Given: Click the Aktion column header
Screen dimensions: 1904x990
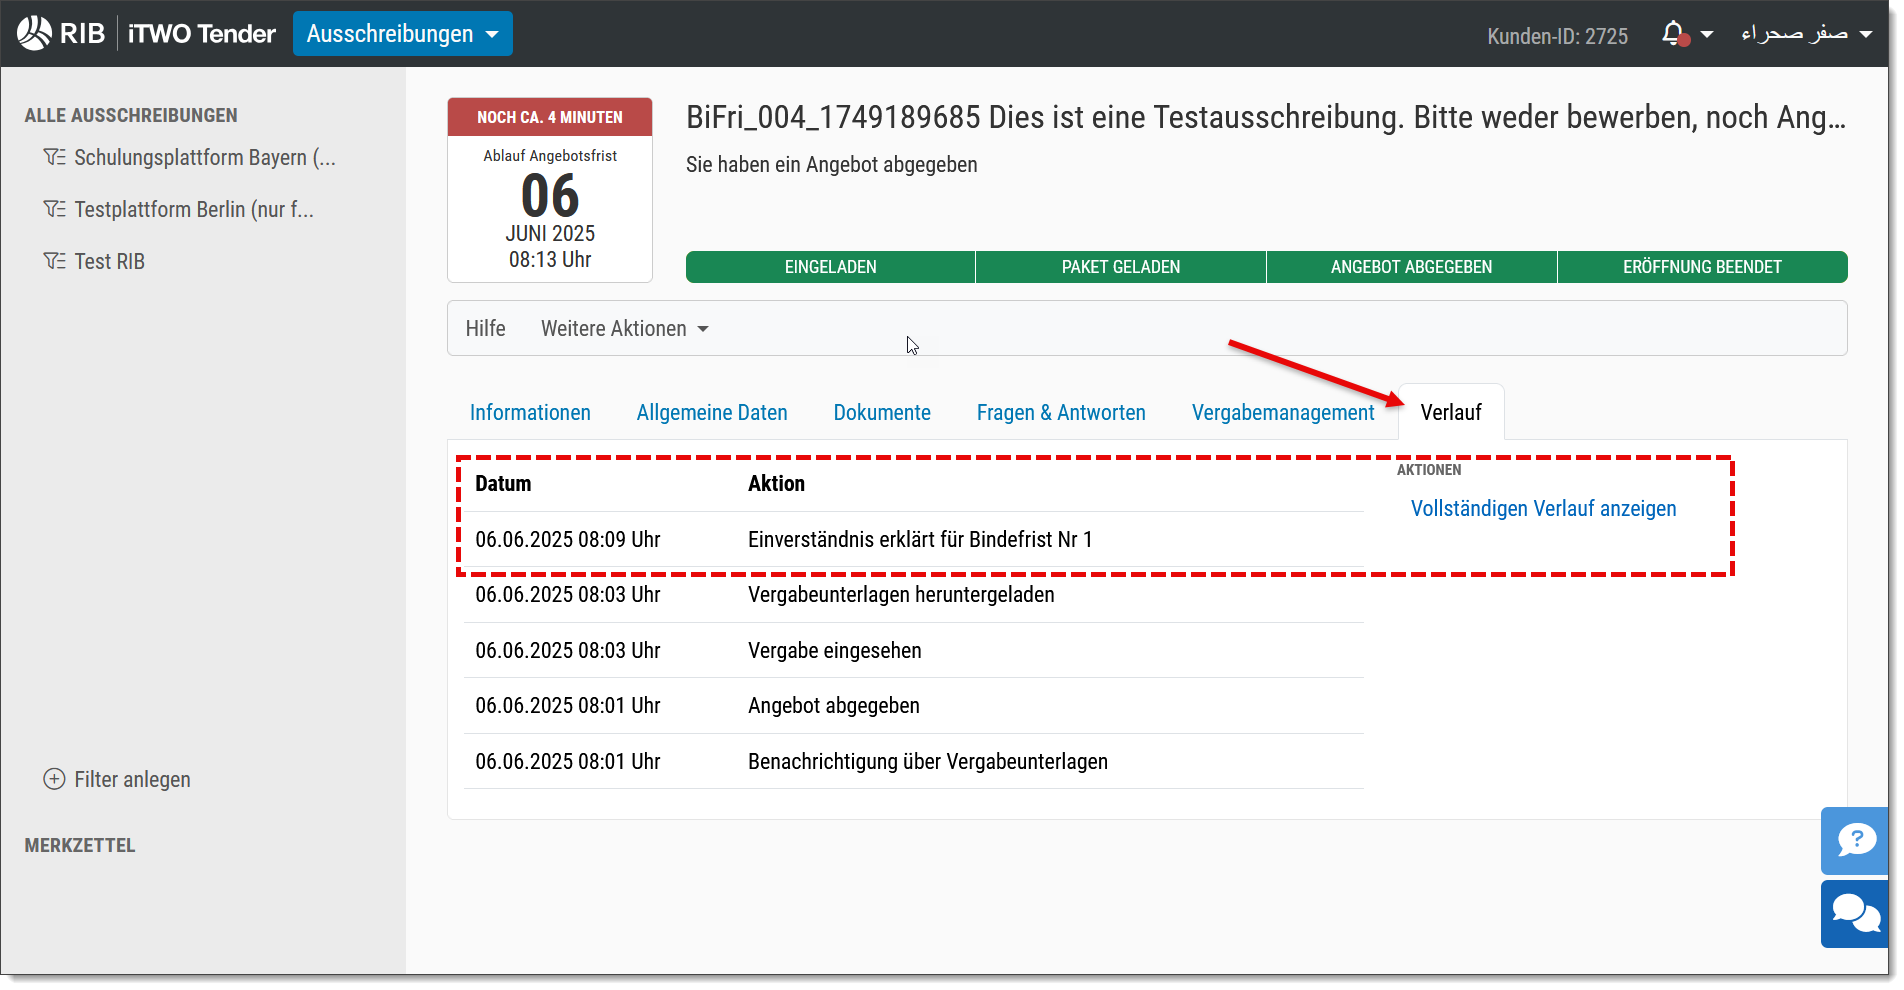Looking at the screenshot, I should click(x=776, y=484).
